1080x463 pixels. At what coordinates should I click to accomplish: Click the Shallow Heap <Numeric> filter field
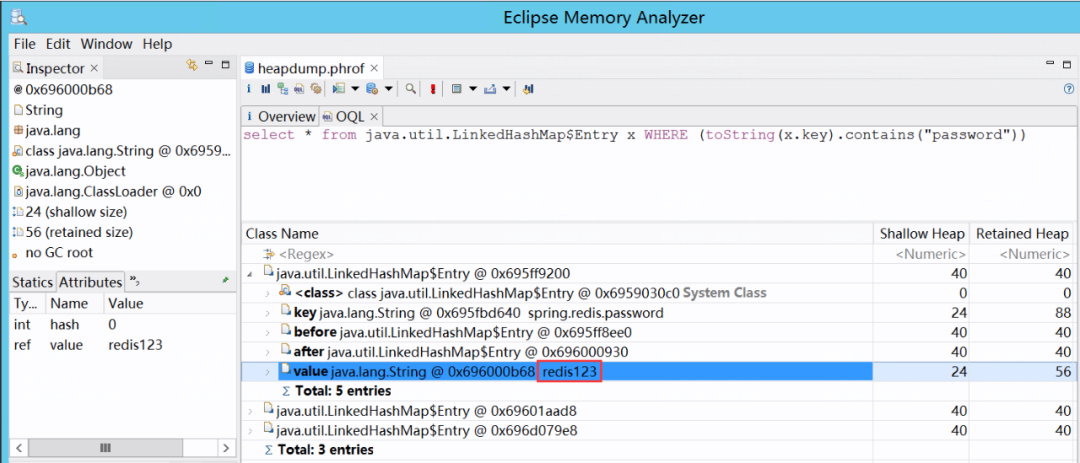[x=922, y=254]
